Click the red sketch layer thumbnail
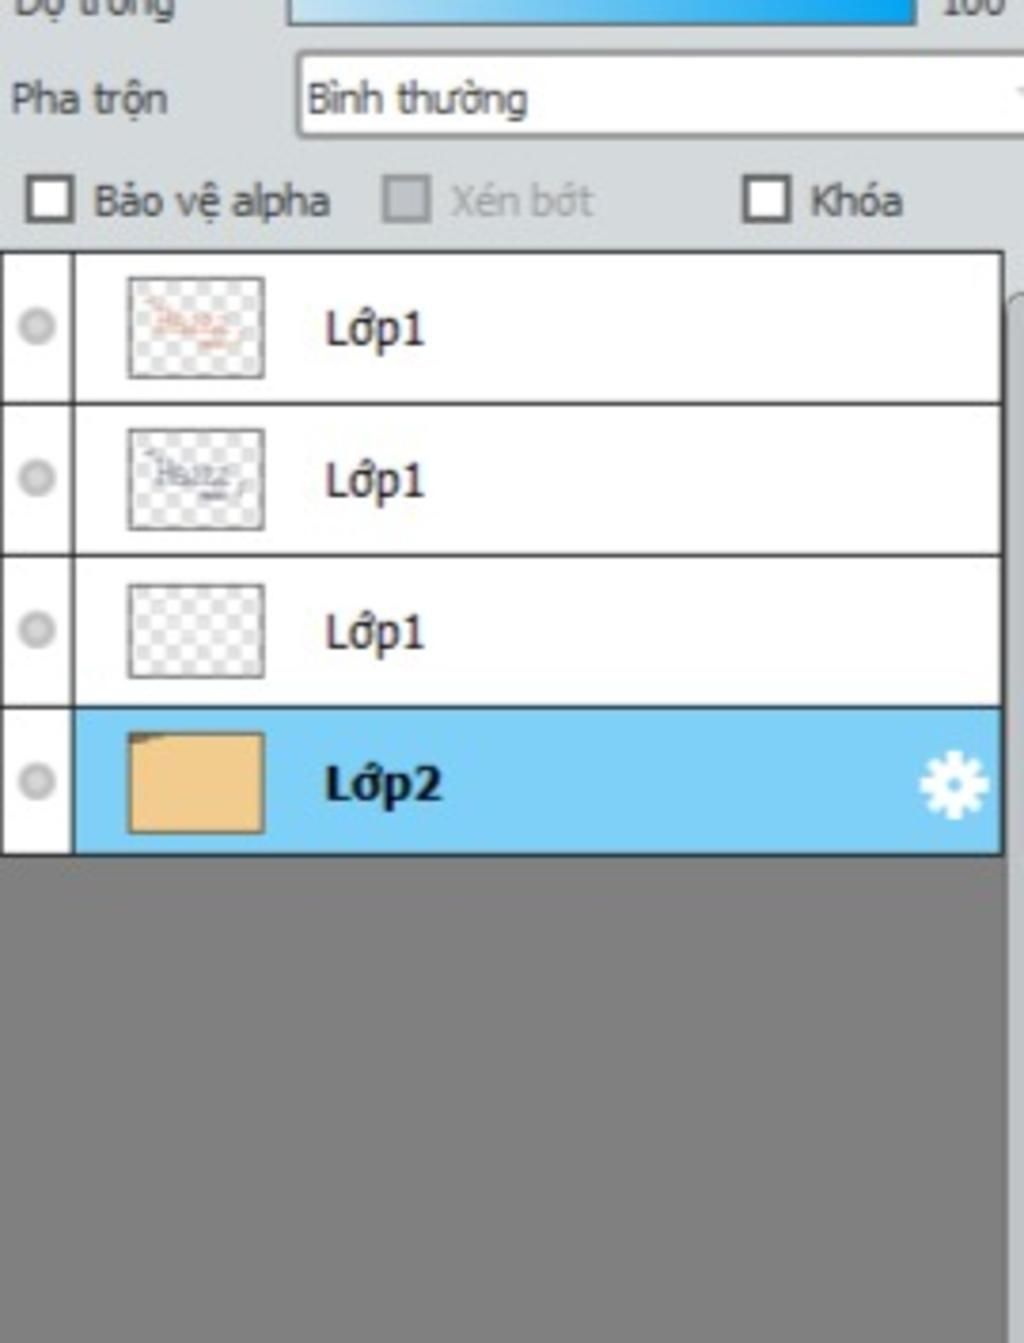This screenshot has height=1343, width=1024. (196, 328)
